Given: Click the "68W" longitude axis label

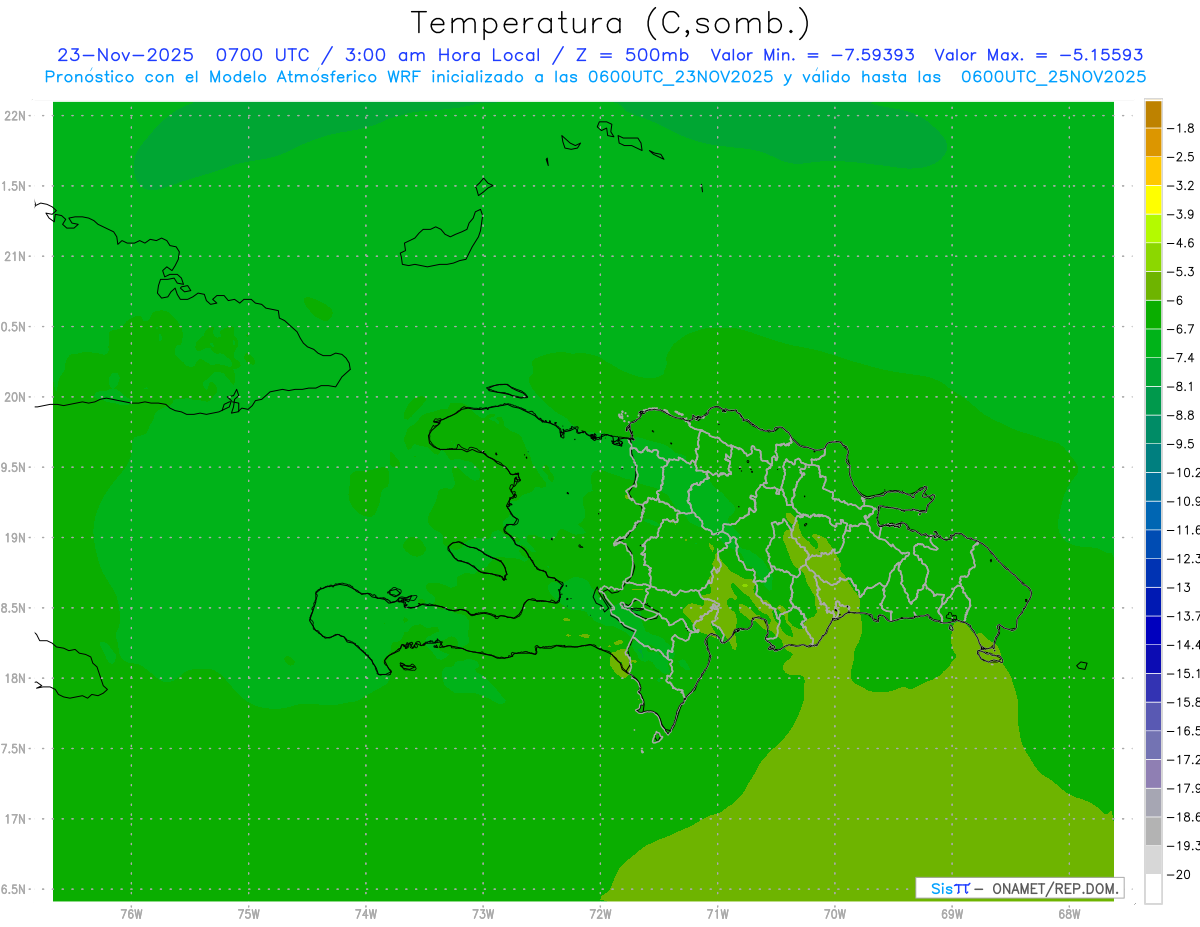Looking at the screenshot, I should click(1069, 913).
